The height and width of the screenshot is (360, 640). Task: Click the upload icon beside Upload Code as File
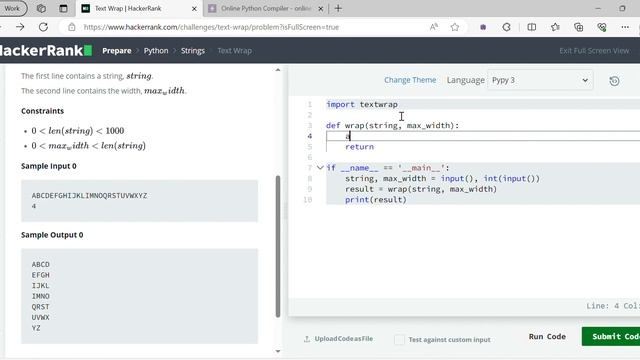(x=307, y=339)
